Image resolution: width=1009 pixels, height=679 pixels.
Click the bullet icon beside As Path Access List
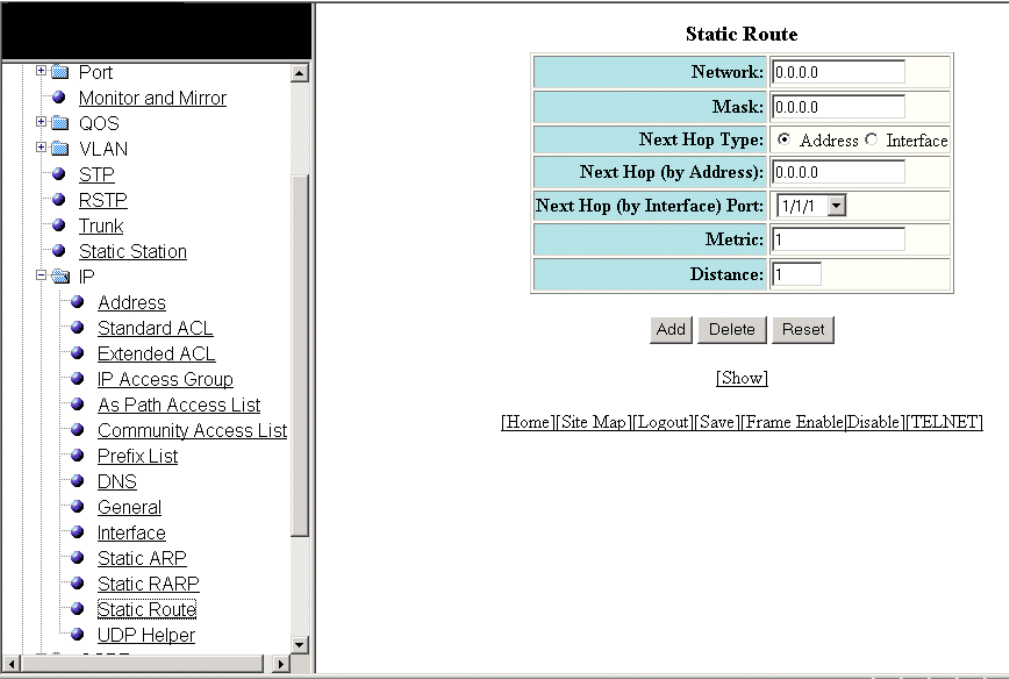pyautogui.click(x=77, y=404)
